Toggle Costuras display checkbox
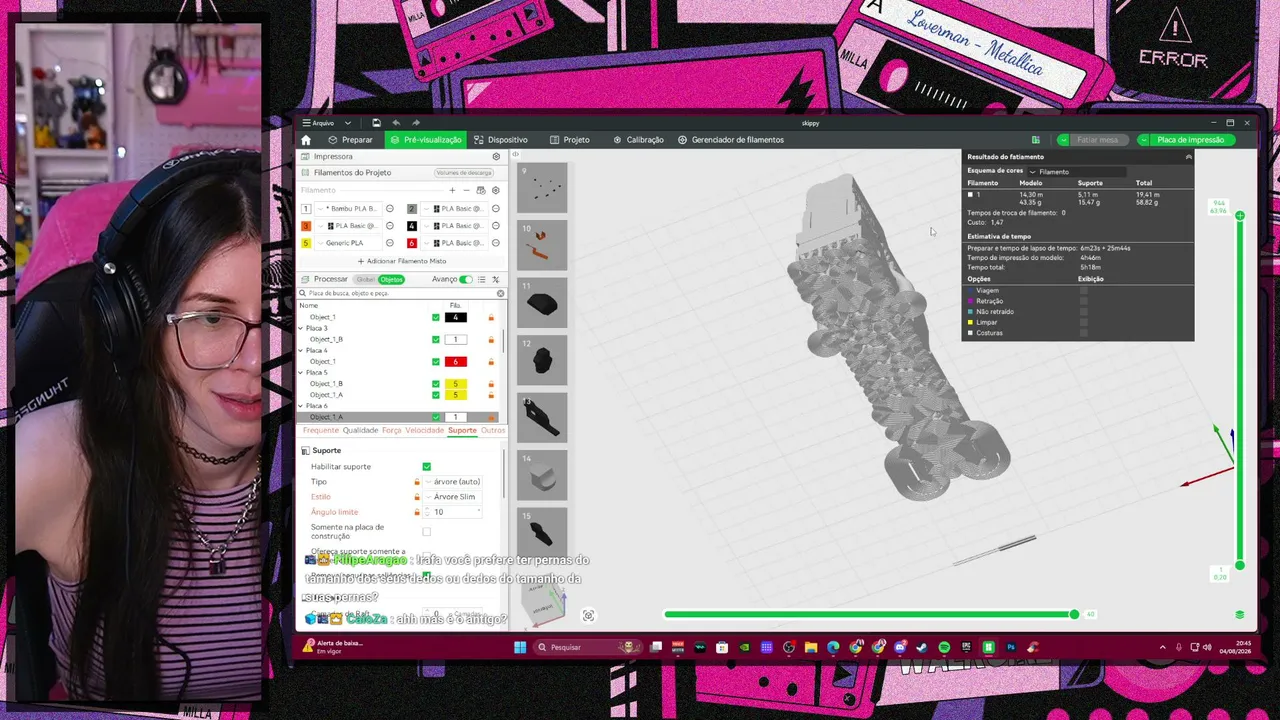Viewport: 1280px width, 720px height. pyautogui.click(x=1084, y=333)
